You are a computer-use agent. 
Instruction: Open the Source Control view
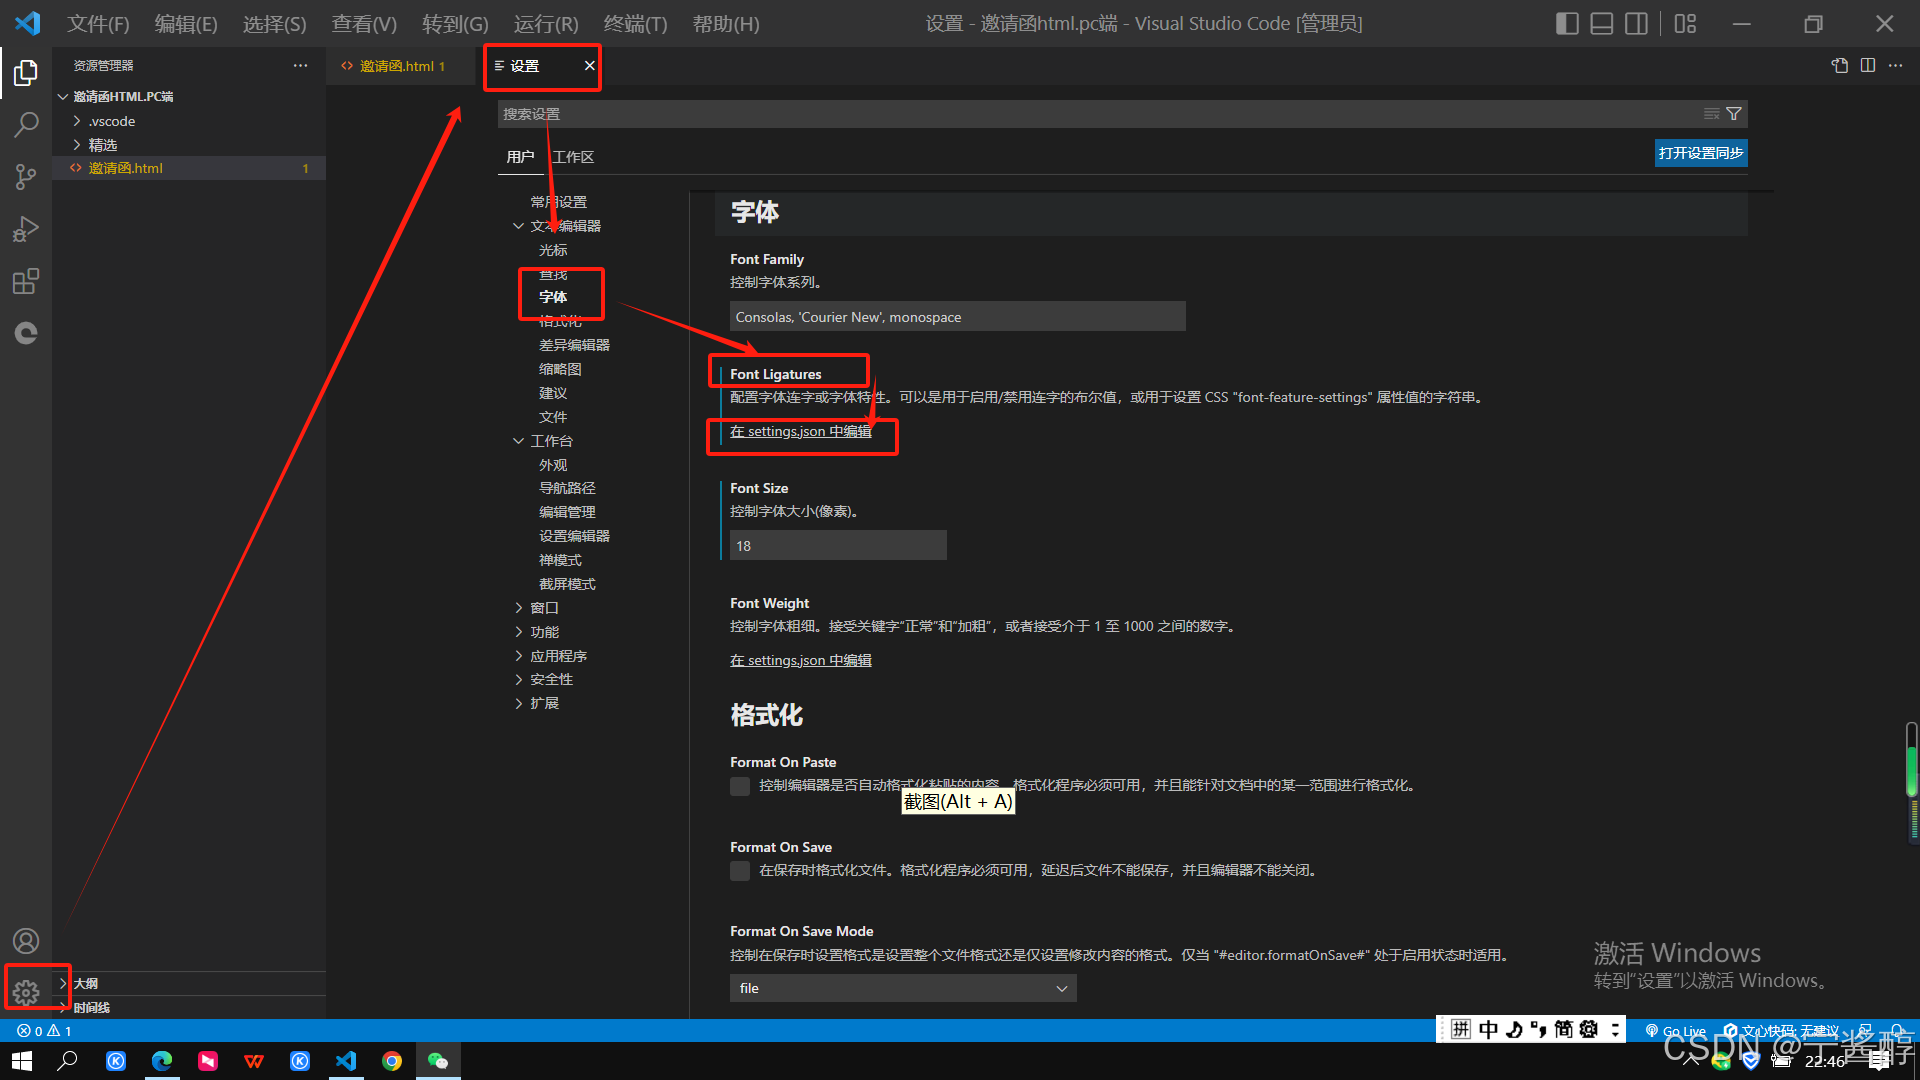click(26, 177)
